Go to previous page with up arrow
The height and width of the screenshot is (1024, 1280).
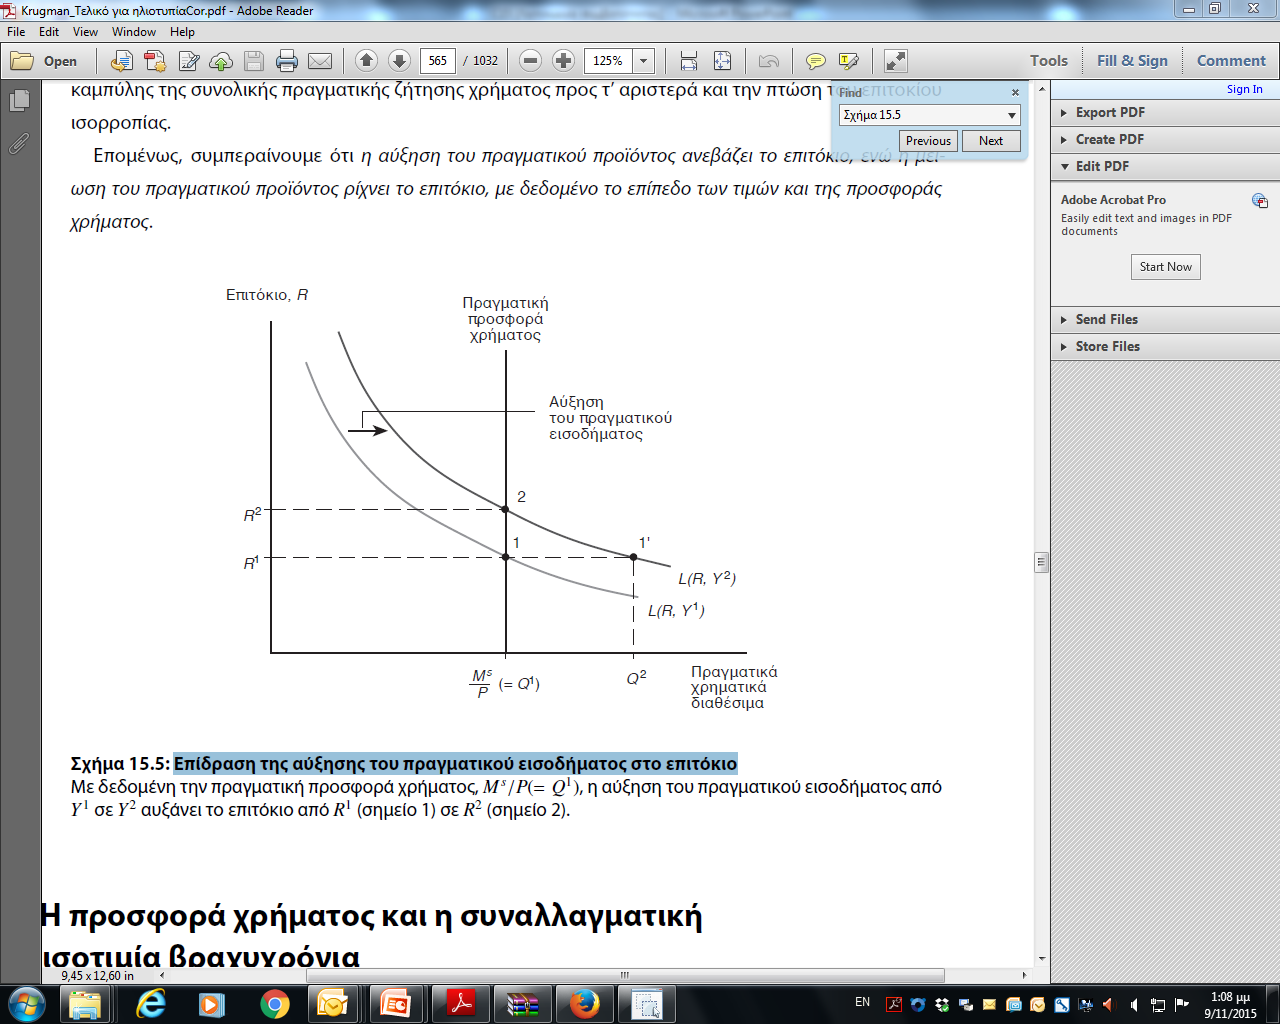tap(366, 61)
